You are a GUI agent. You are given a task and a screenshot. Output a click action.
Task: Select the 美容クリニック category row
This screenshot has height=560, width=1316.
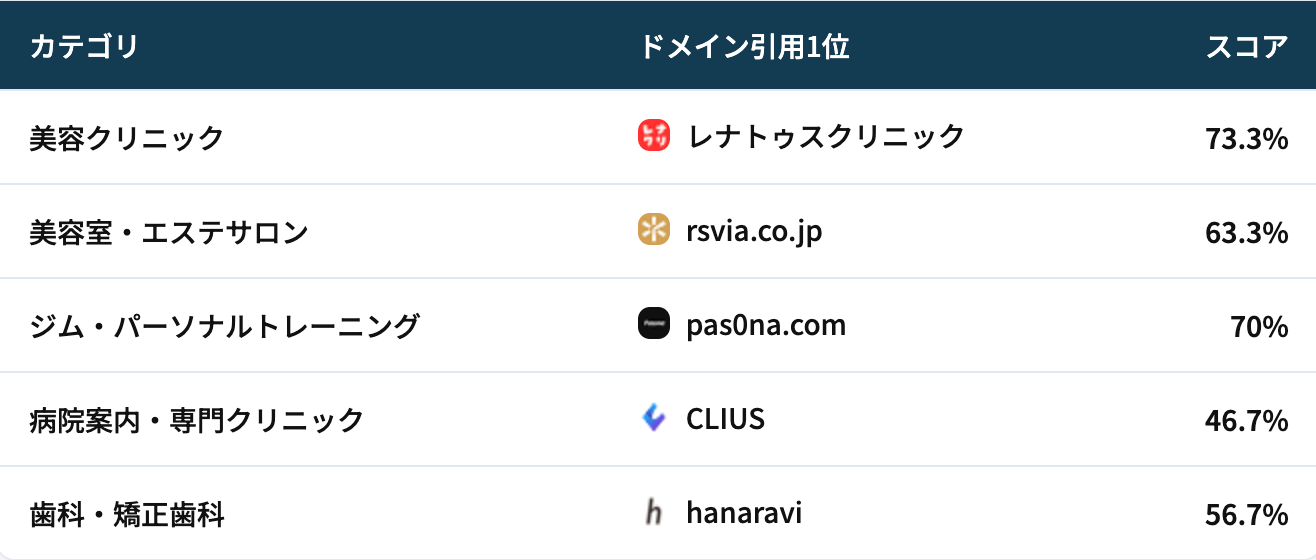(127, 137)
